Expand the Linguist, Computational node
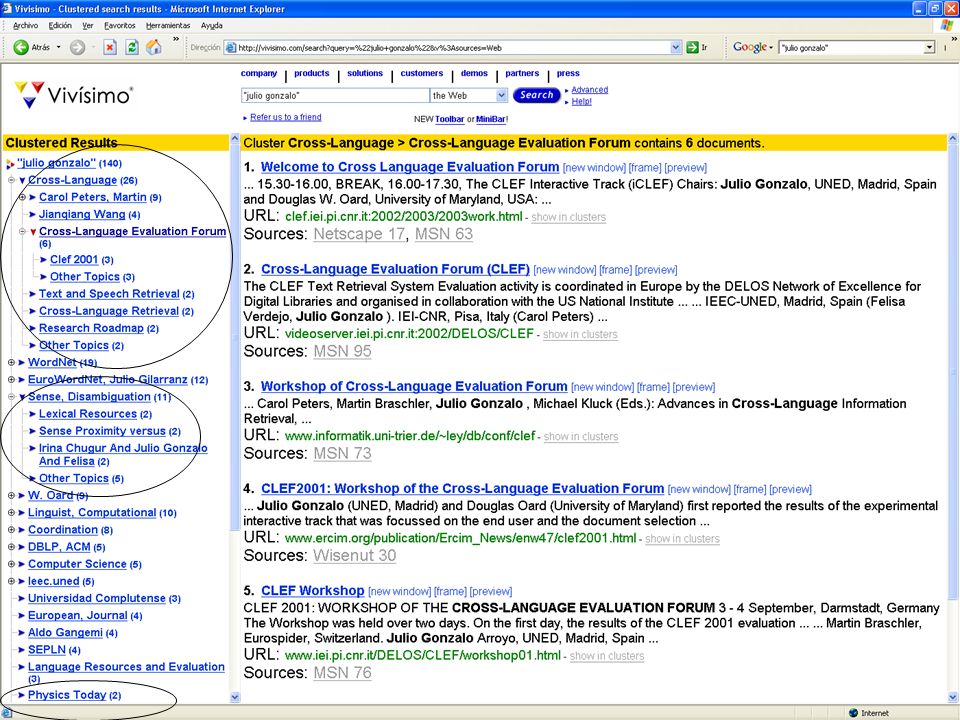960x720 pixels. (12, 512)
